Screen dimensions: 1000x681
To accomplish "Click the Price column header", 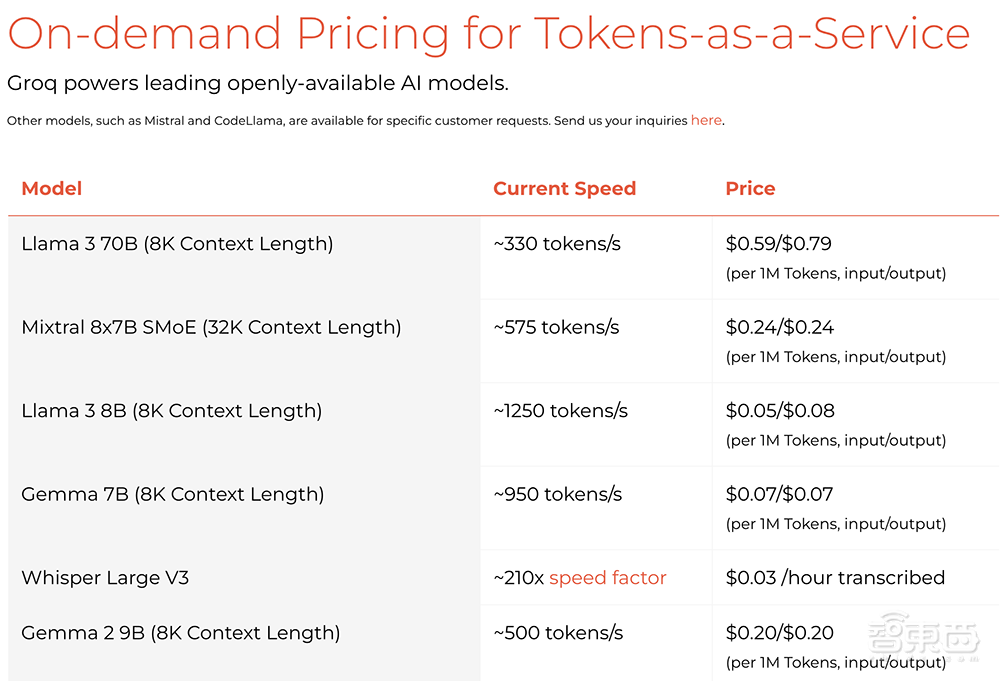I will pos(750,189).
